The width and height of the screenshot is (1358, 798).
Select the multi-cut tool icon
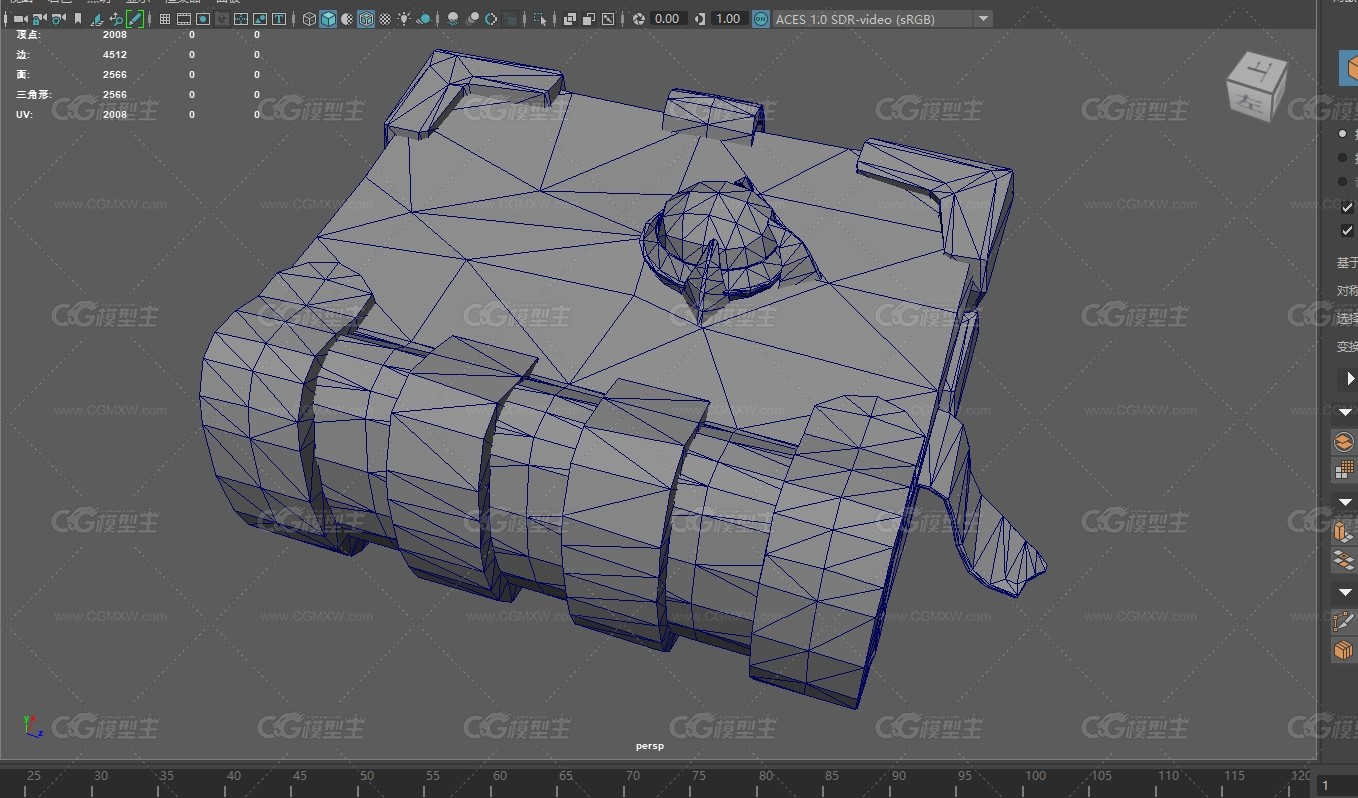[1344, 622]
